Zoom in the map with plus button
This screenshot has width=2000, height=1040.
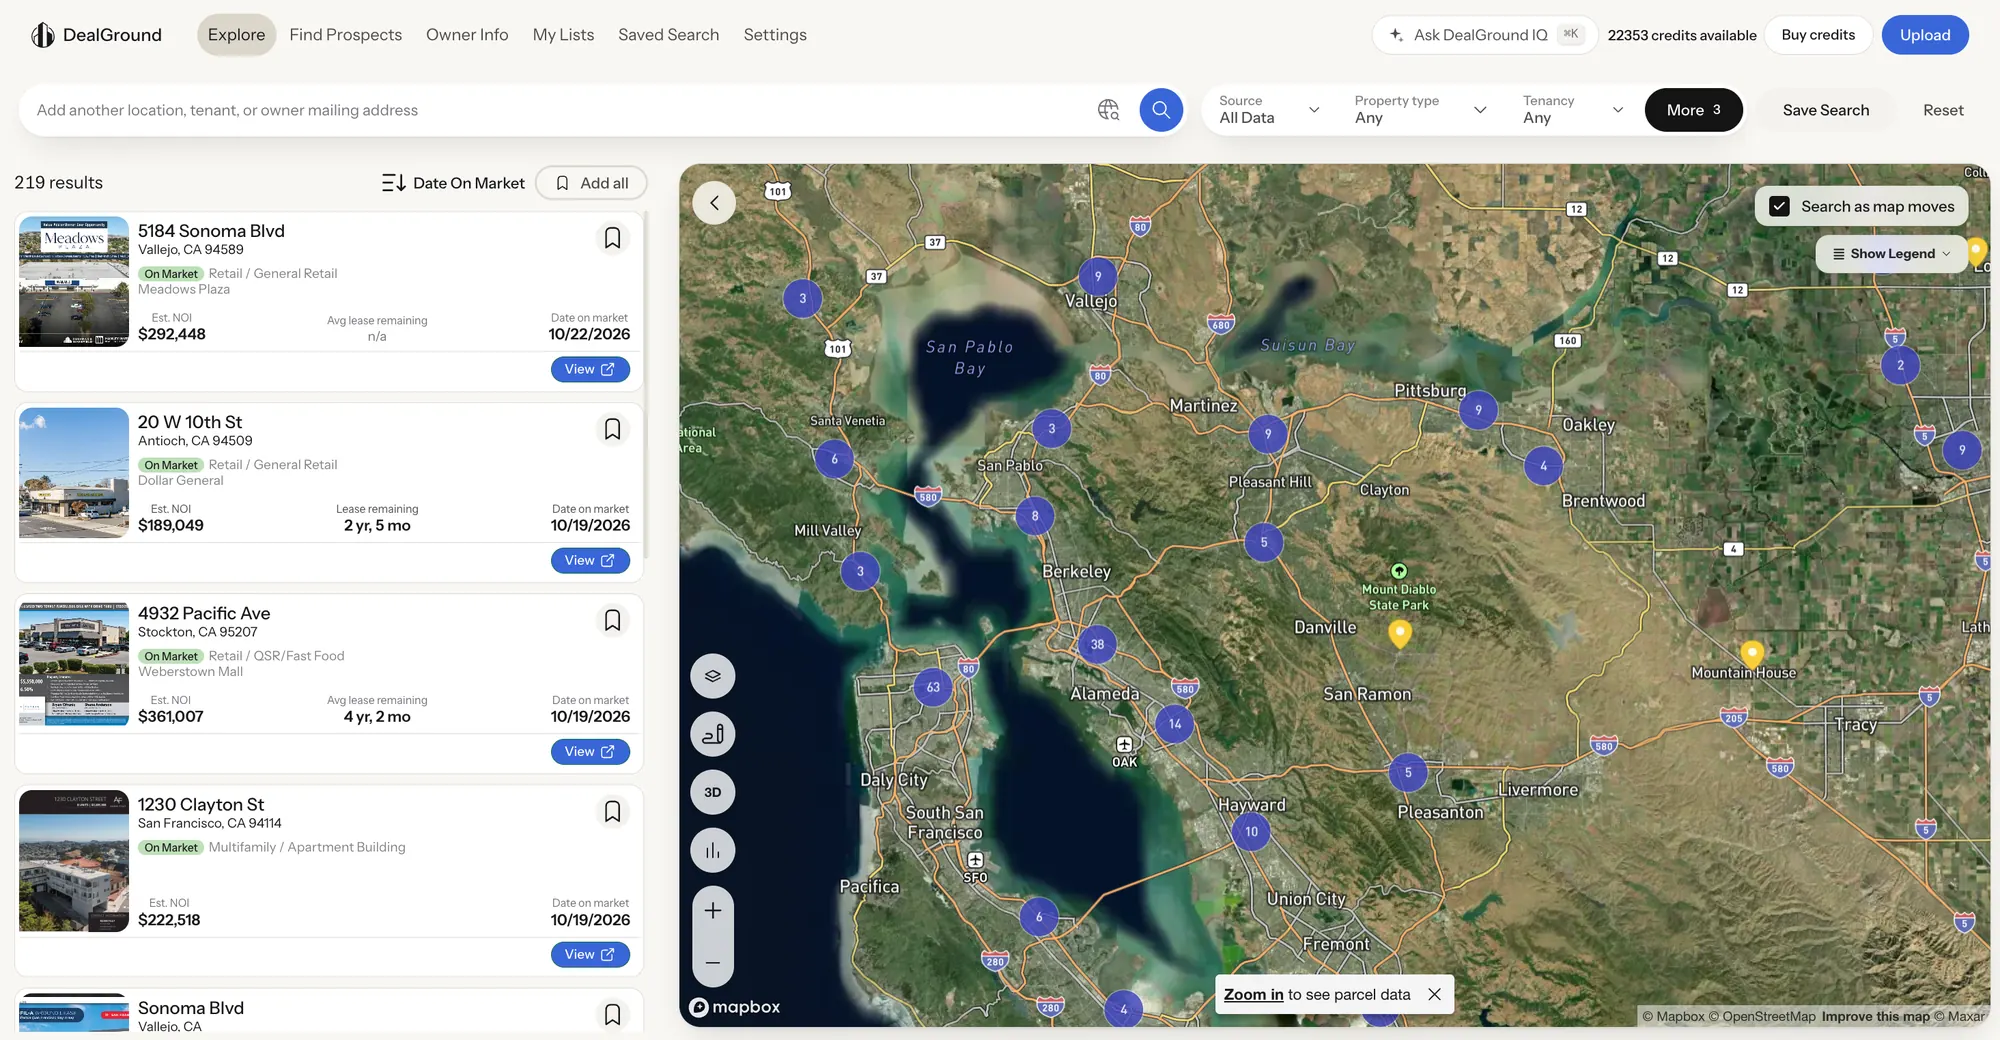pyautogui.click(x=713, y=911)
